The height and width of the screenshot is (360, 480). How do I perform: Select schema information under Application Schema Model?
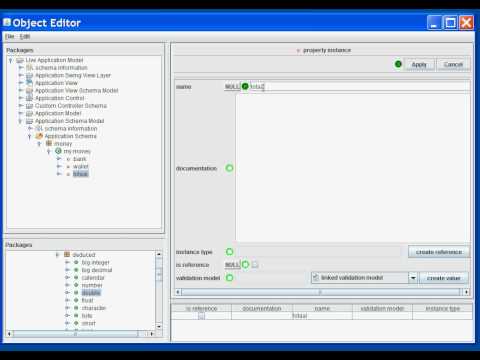coord(71,128)
